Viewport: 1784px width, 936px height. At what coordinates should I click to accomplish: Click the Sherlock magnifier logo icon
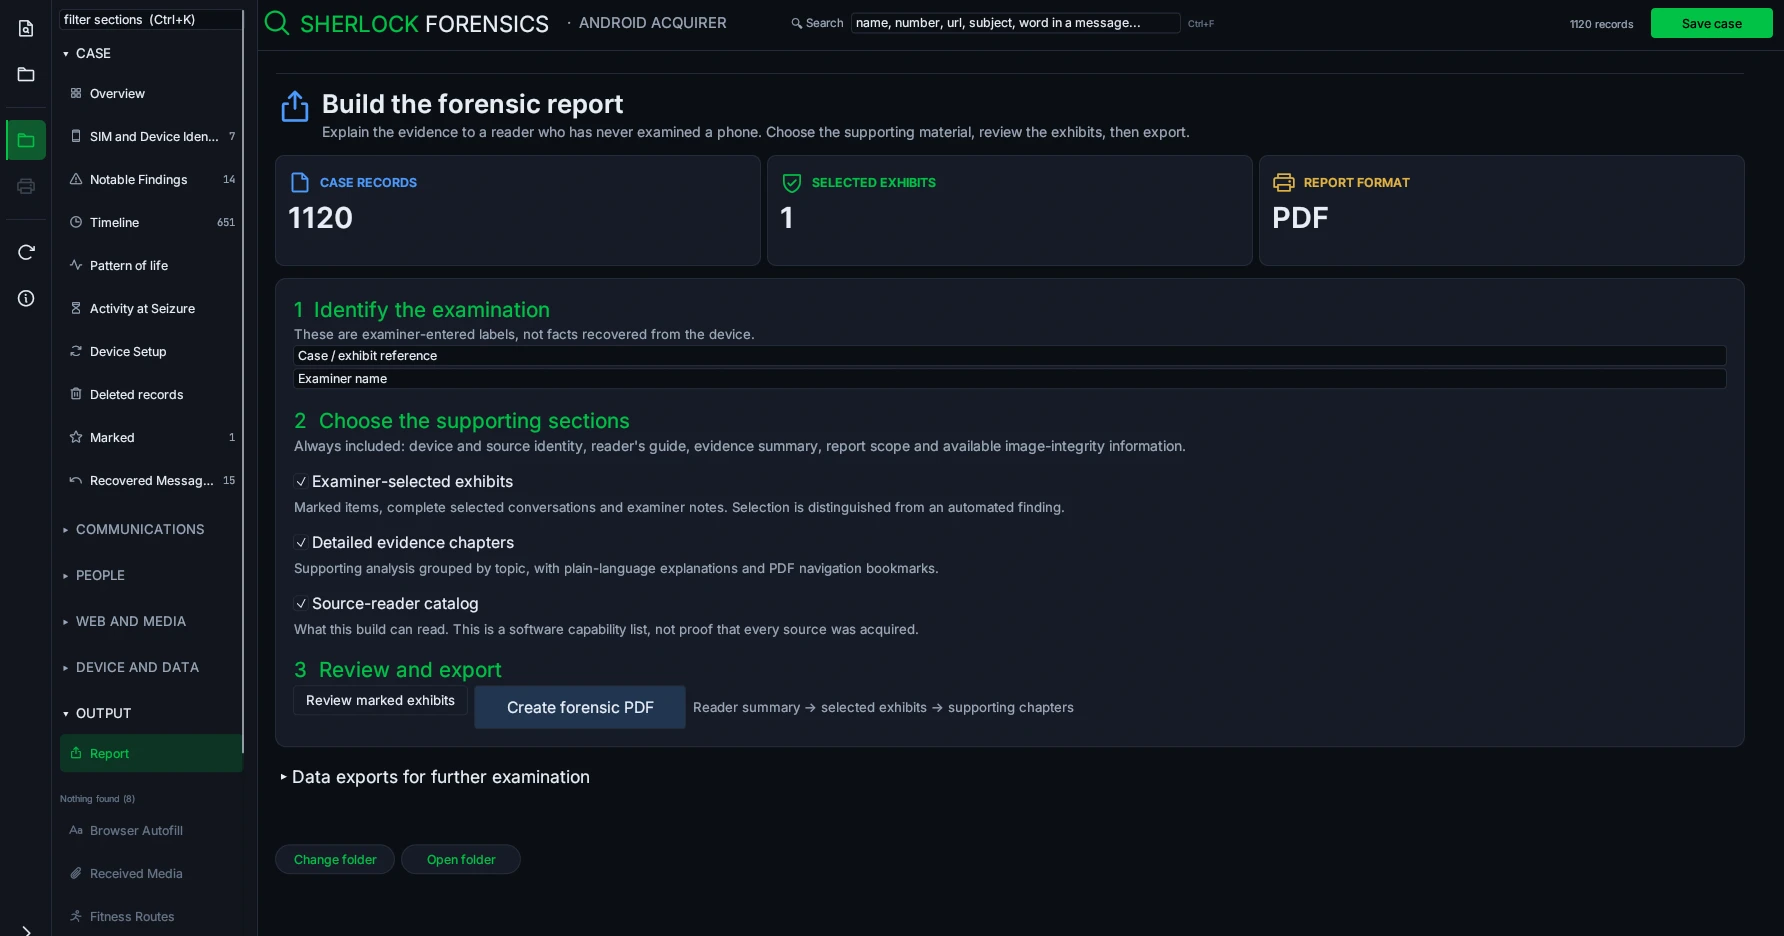point(277,23)
